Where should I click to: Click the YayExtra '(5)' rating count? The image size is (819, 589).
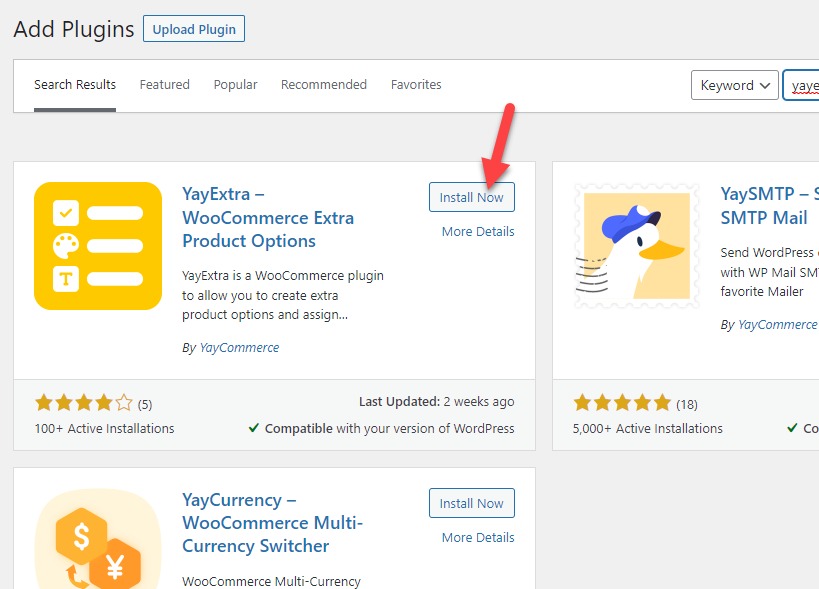(145, 405)
